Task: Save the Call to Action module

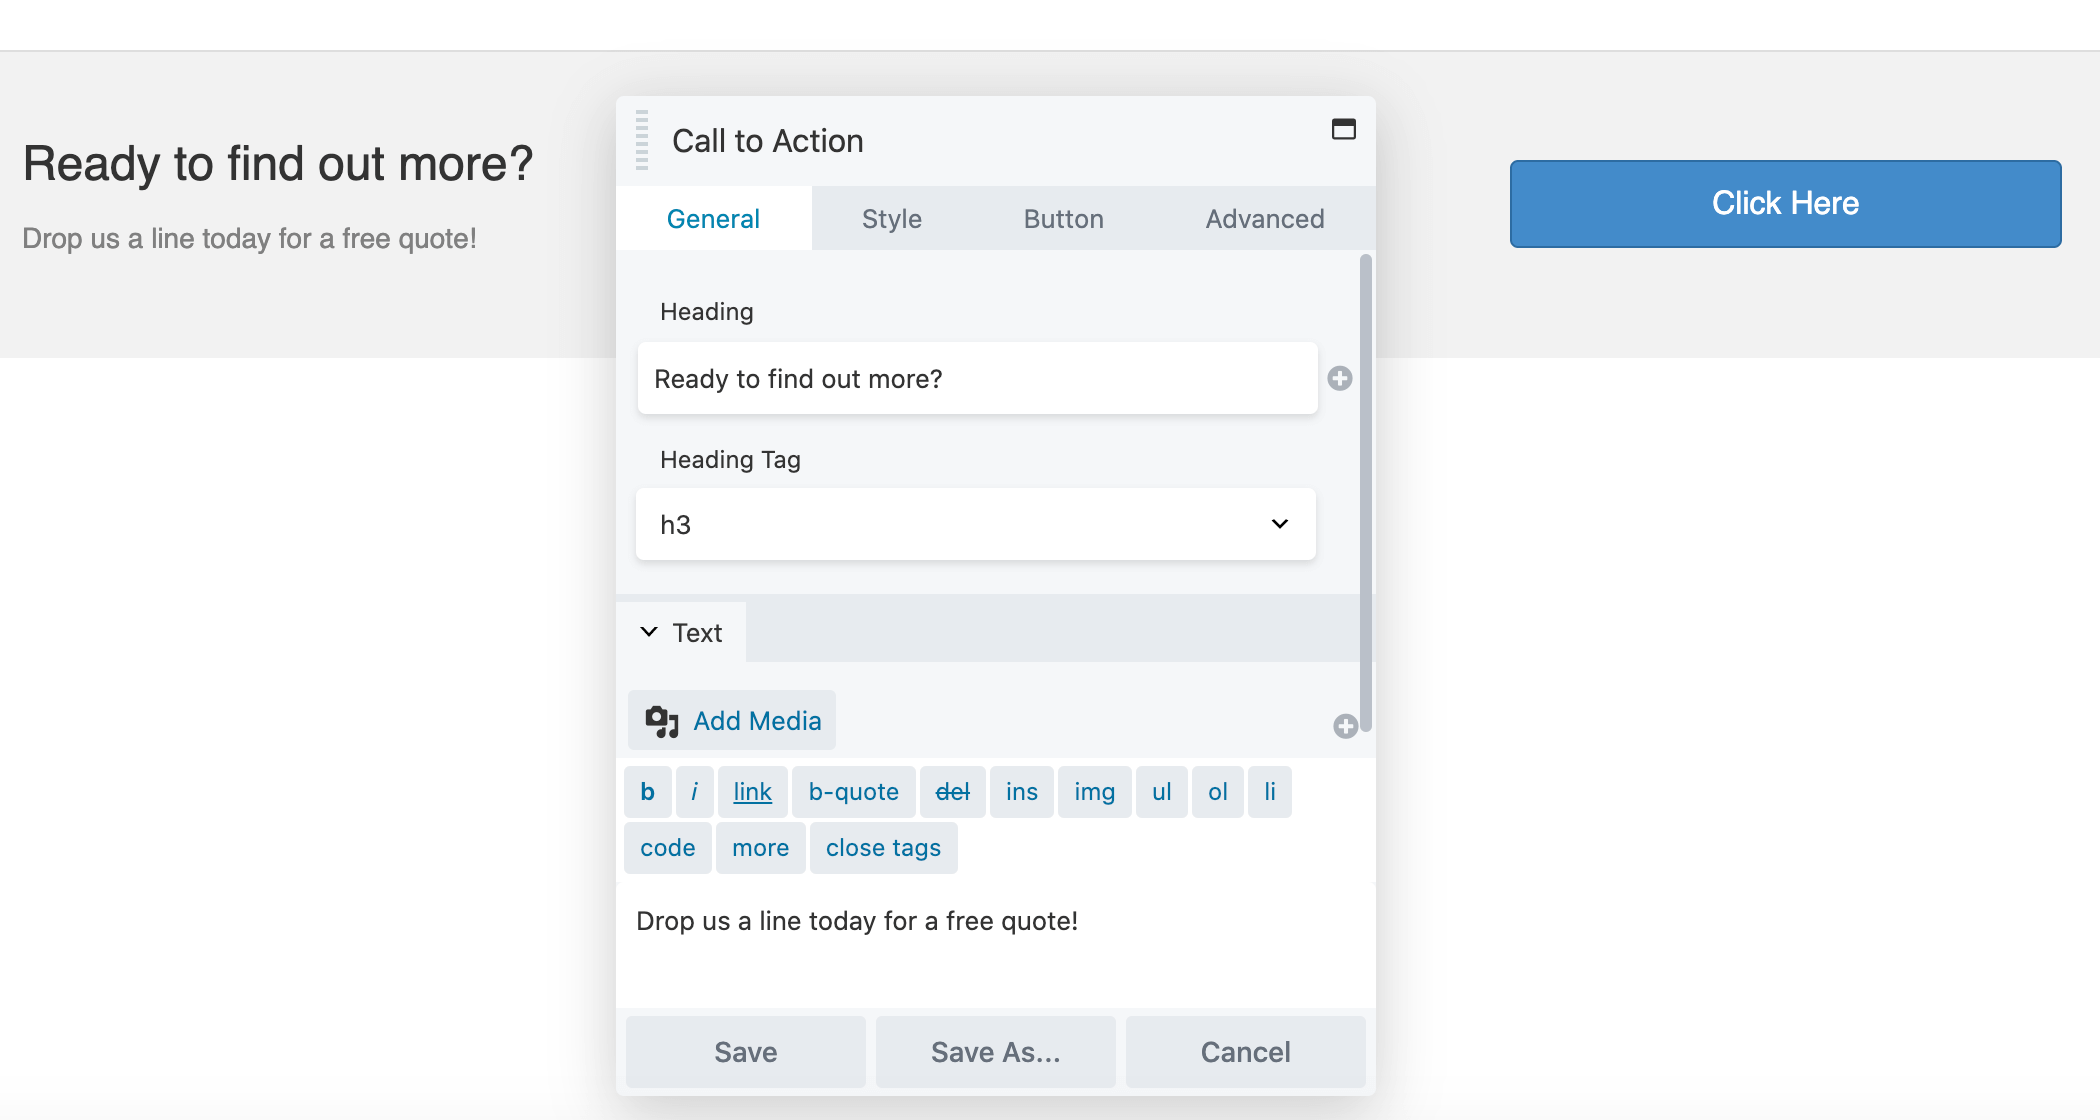Action: click(x=745, y=1051)
